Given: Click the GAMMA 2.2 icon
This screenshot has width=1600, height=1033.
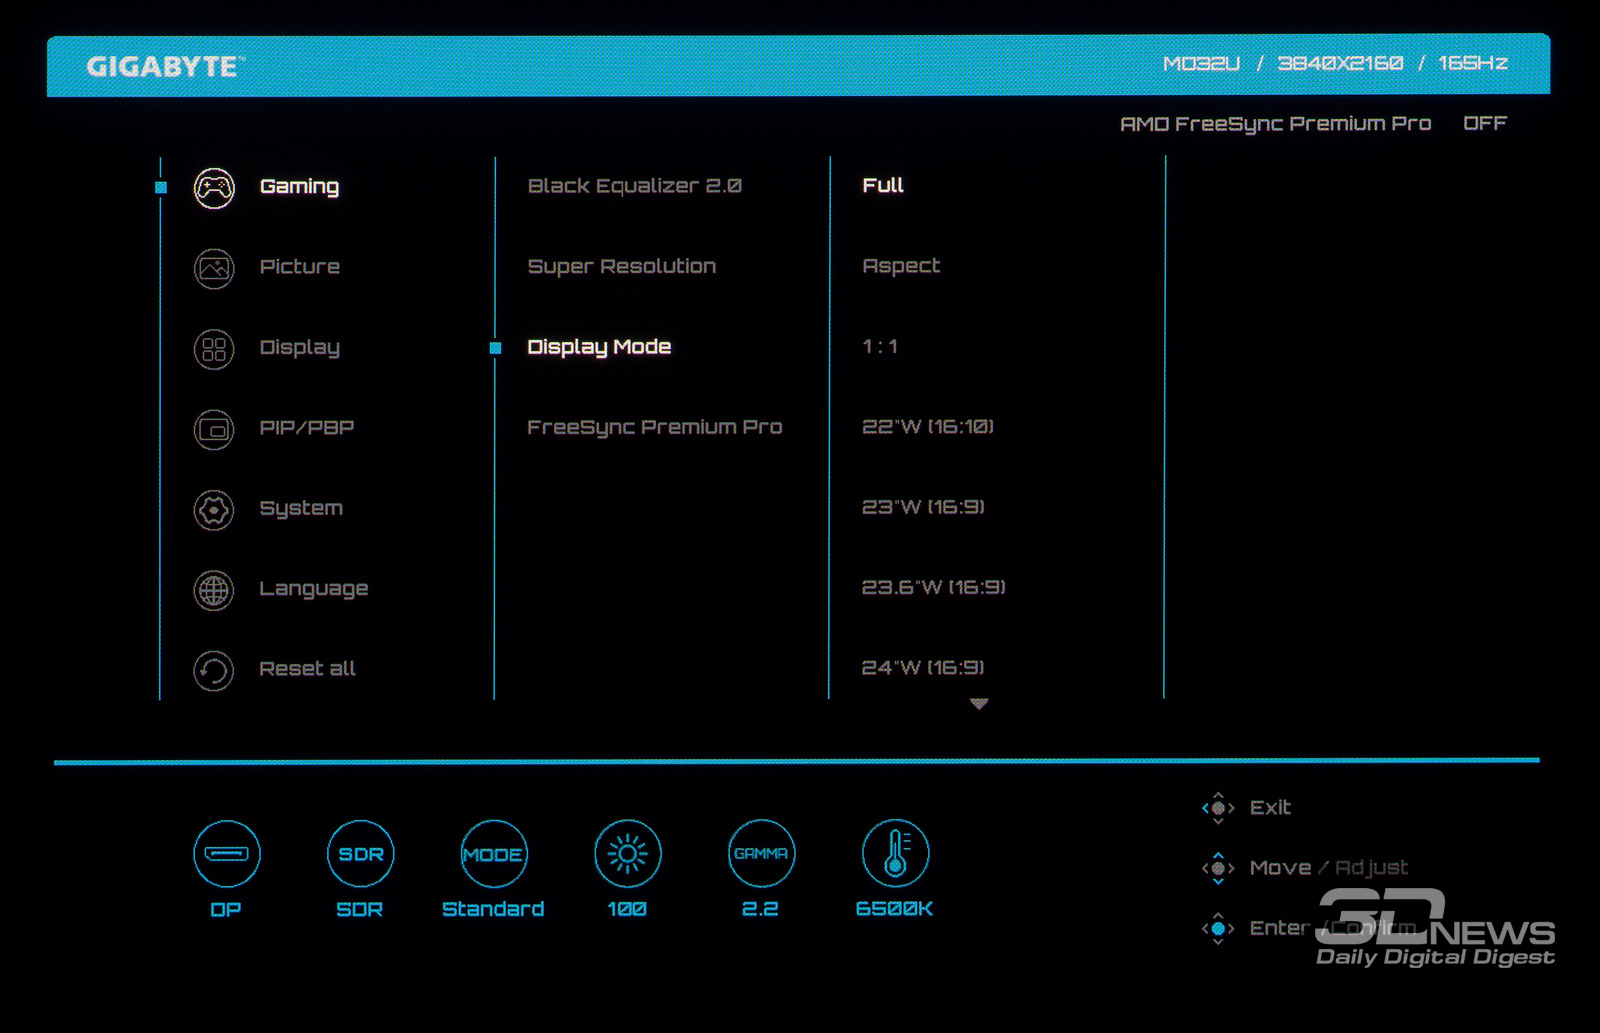Looking at the screenshot, I should pos(762,853).
